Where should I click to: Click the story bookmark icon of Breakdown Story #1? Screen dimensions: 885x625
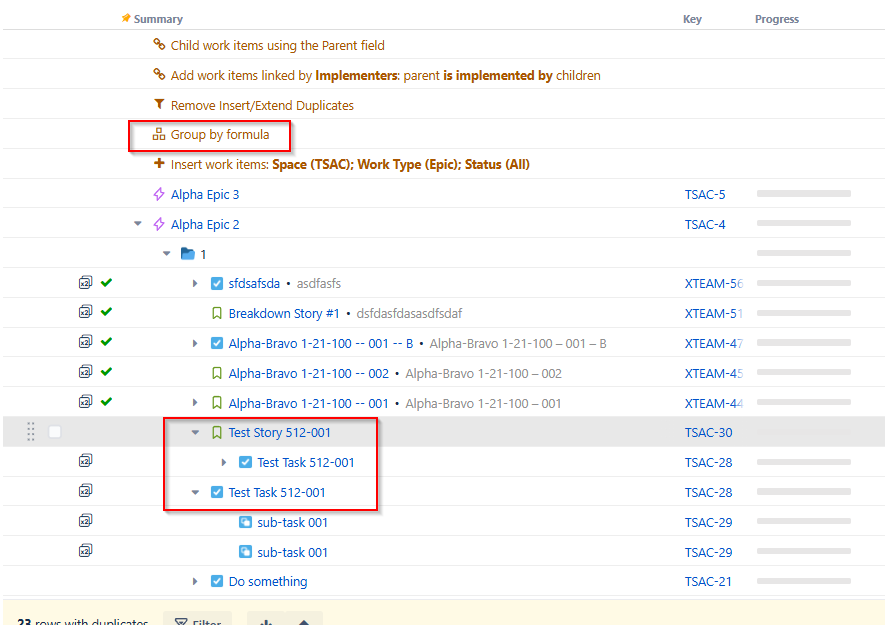coord(217,313)
